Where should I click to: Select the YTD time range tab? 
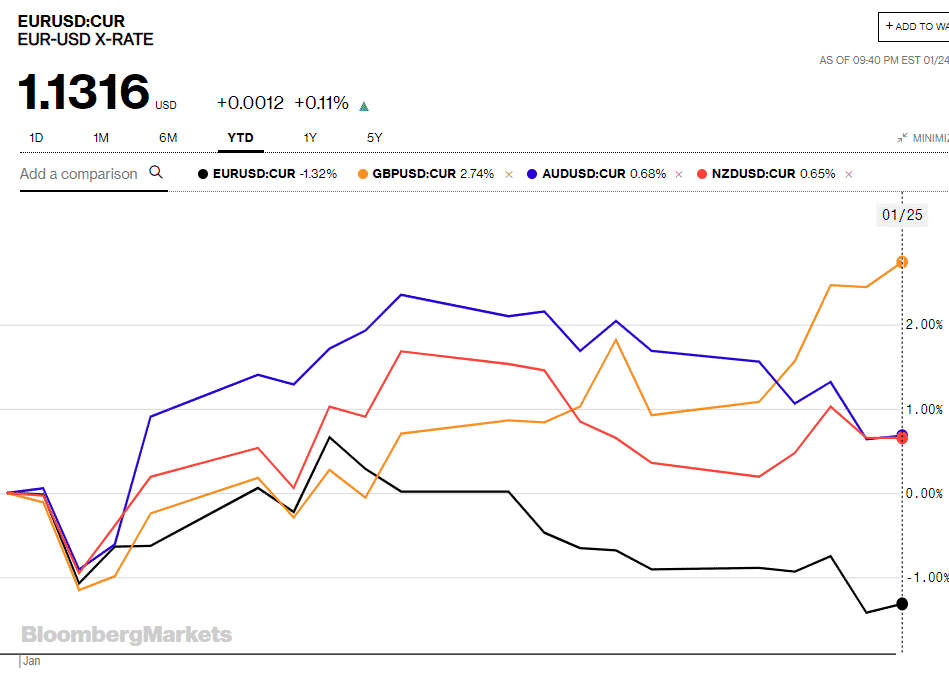click(x=240, y=138)
